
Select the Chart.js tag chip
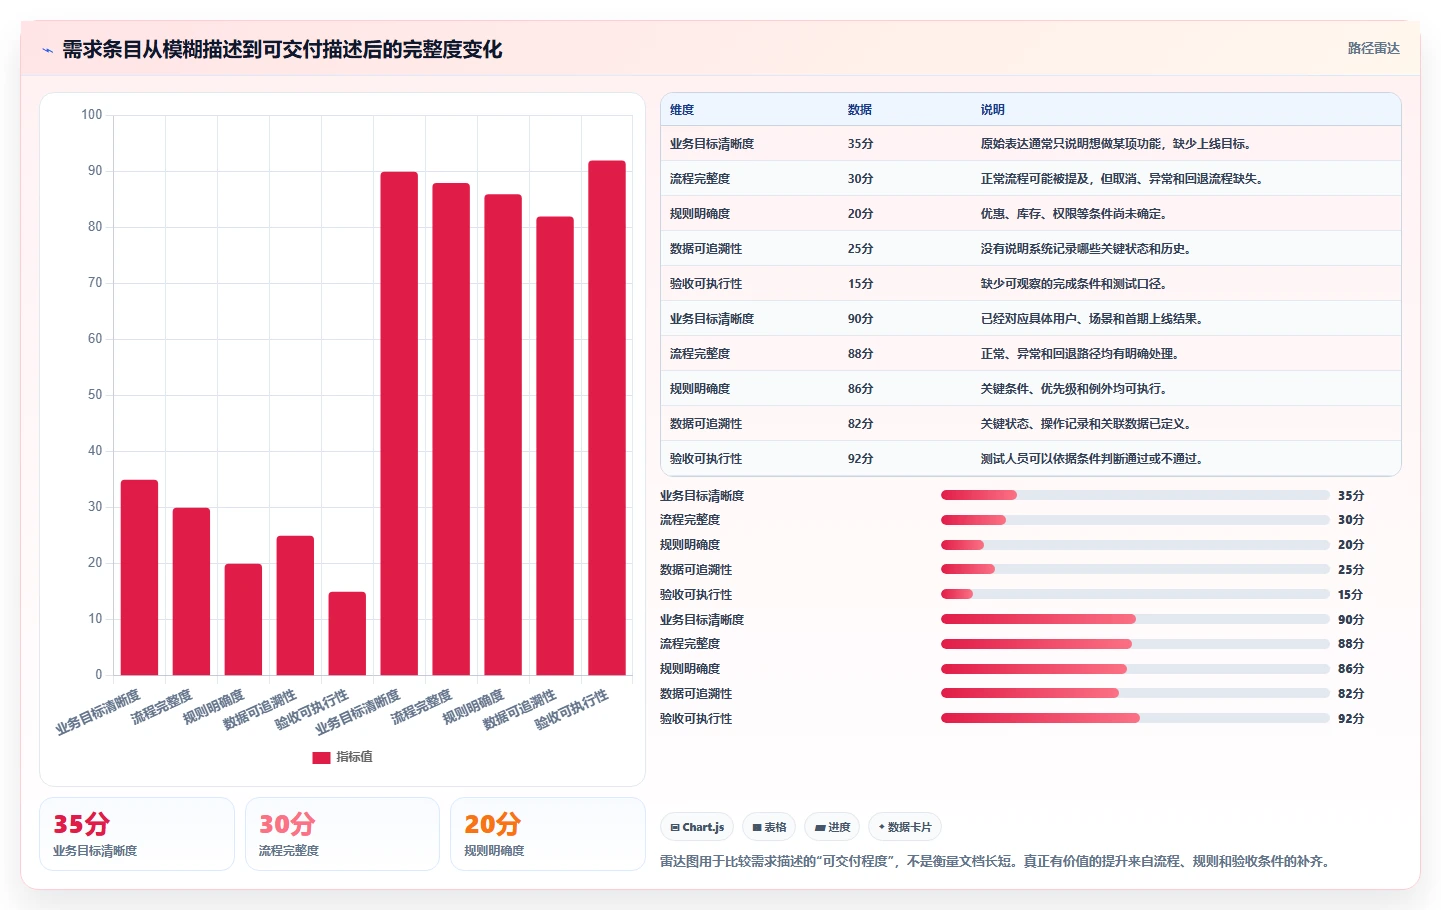click(x=697, y=827)
